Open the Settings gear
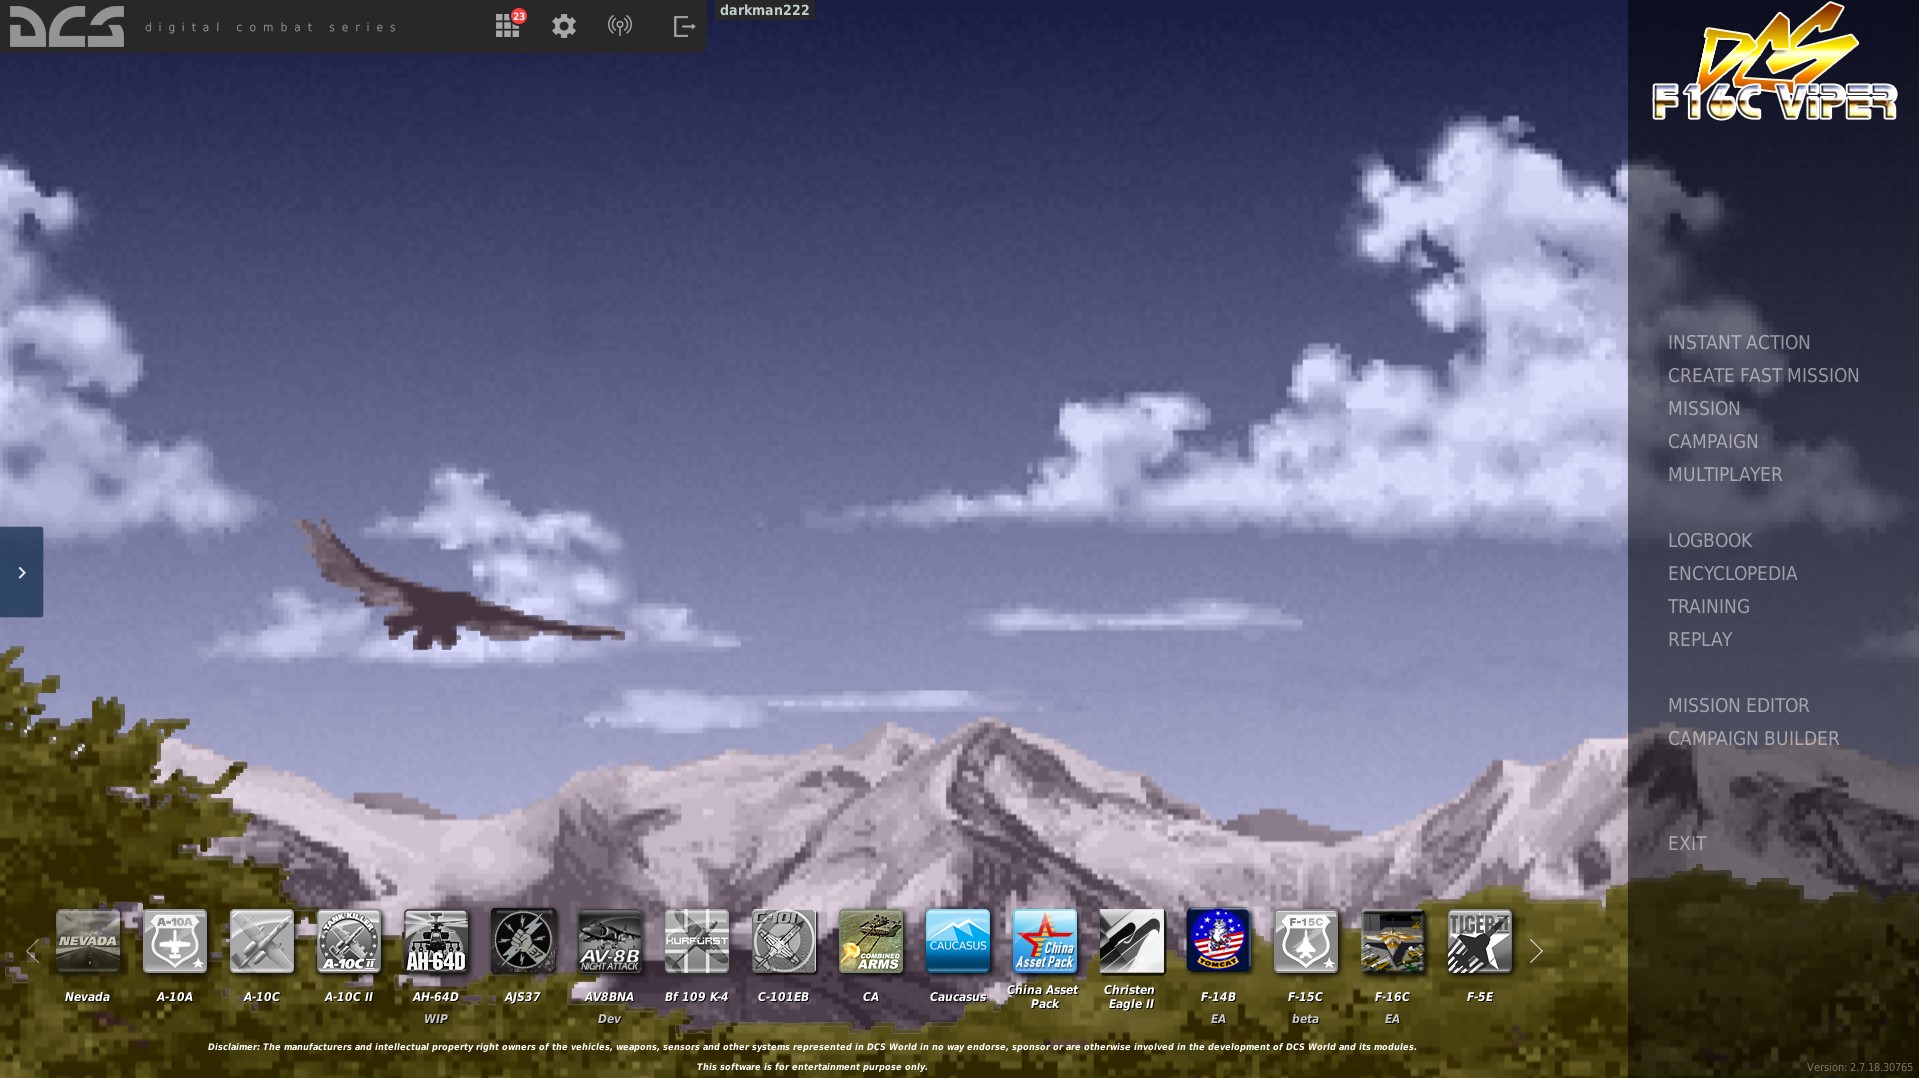The width and height of the screenshot is (1919, 1078). point(563,25)
